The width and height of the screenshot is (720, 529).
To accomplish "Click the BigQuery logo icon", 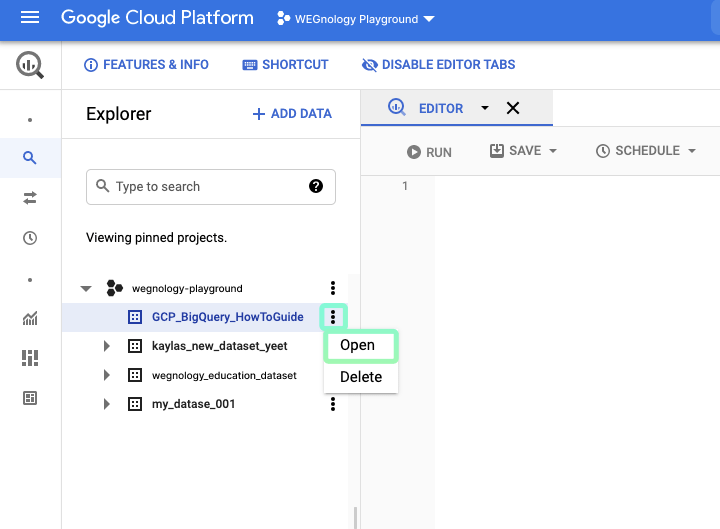I will (x=30, y=65).
